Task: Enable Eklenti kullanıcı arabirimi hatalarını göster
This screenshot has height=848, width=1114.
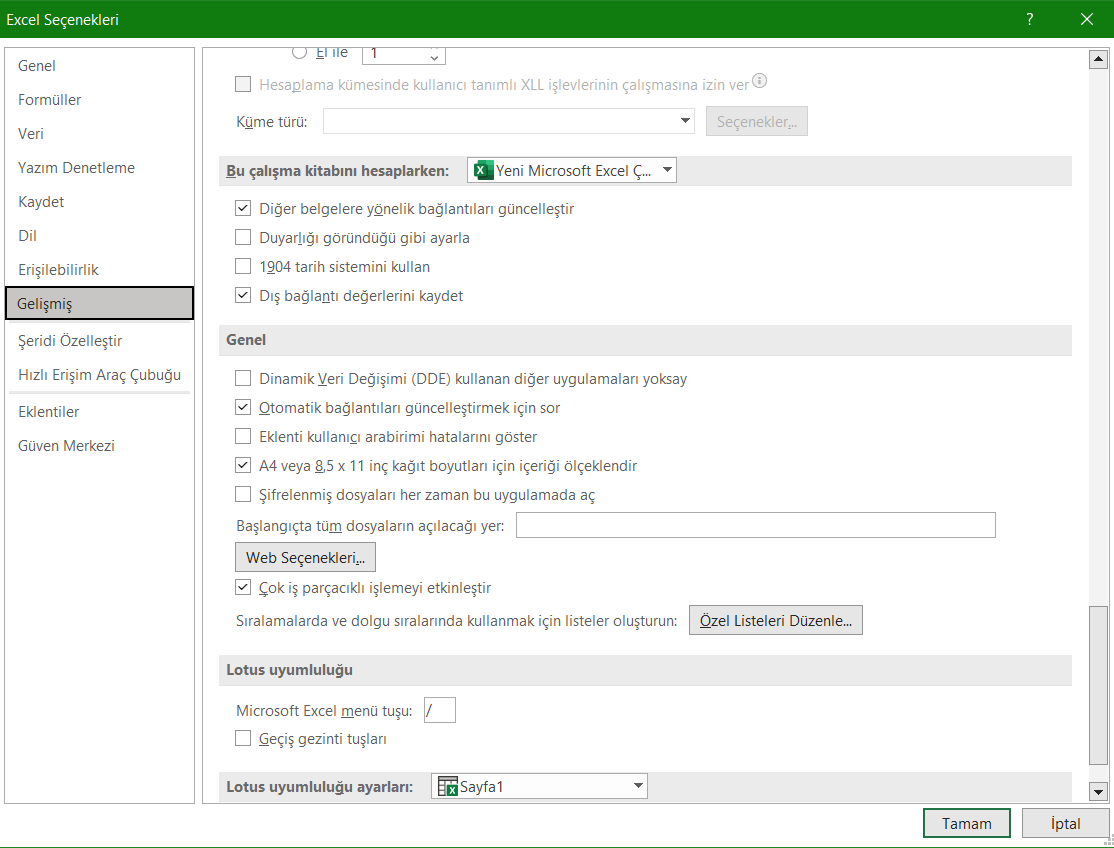Action: (x=243, y=436)
